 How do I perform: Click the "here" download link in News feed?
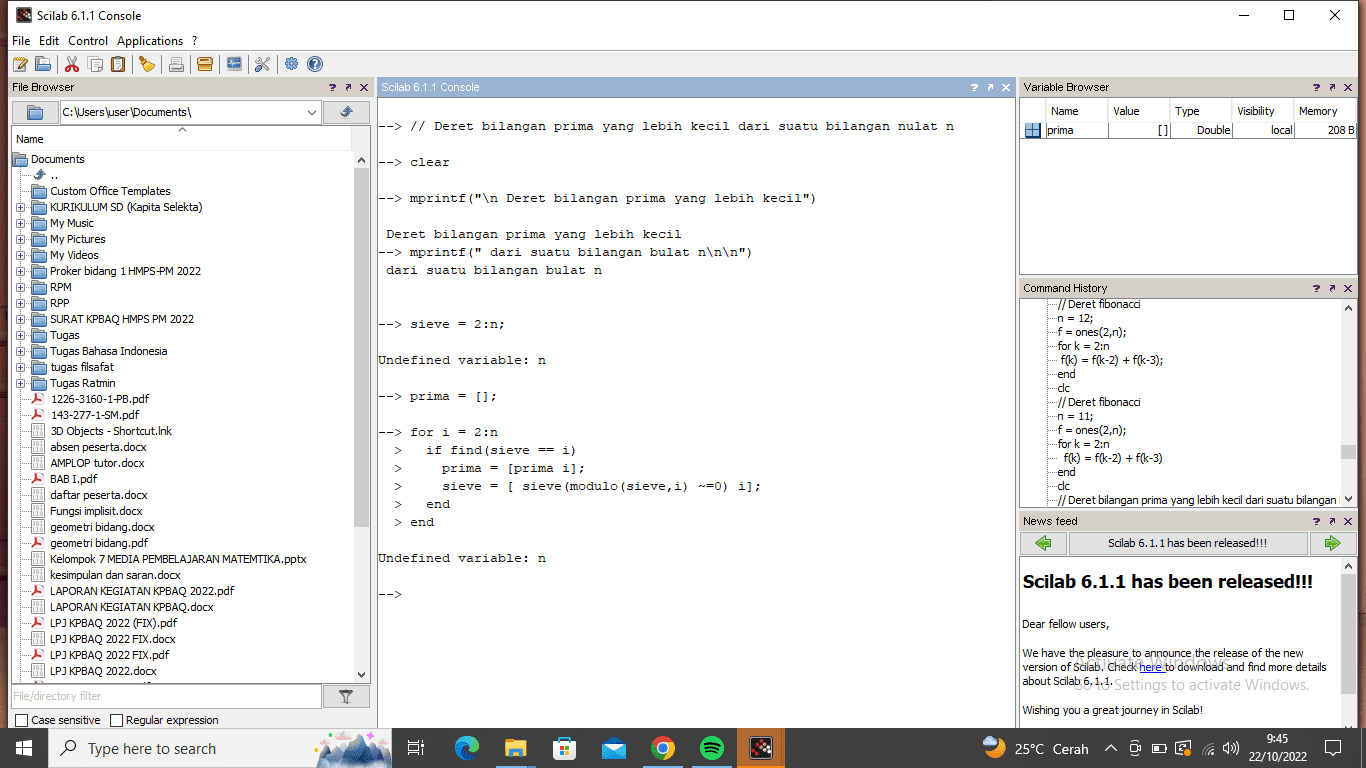tap(1150, 667)
